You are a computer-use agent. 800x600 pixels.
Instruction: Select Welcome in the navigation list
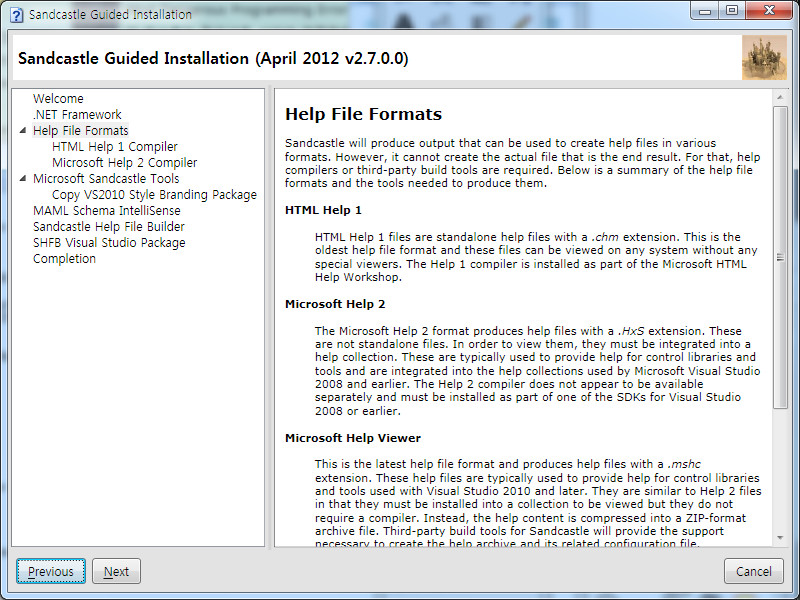pyautogui.click(x=58, y=98)
